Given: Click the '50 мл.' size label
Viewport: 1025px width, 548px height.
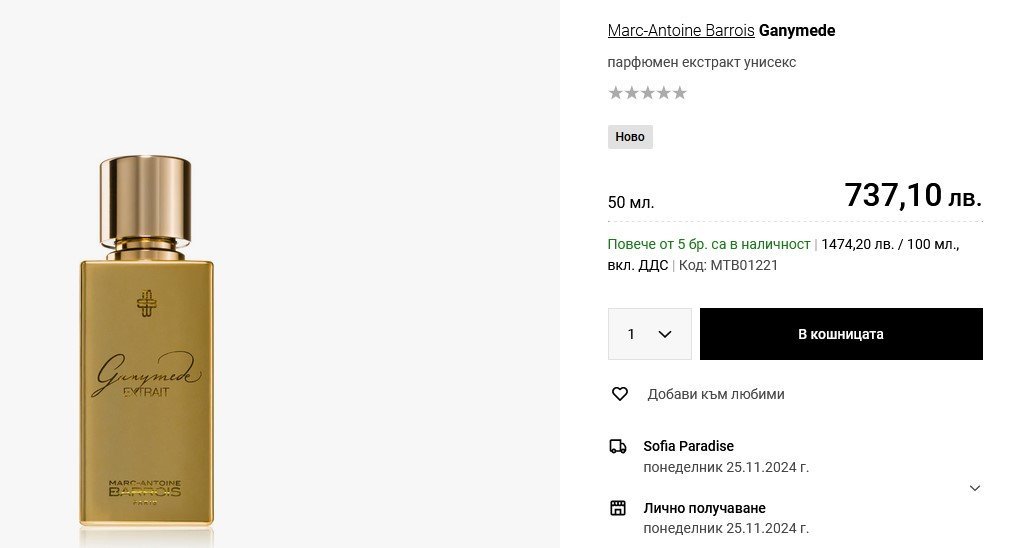Looking at the screenshot, I should [631, 203].
